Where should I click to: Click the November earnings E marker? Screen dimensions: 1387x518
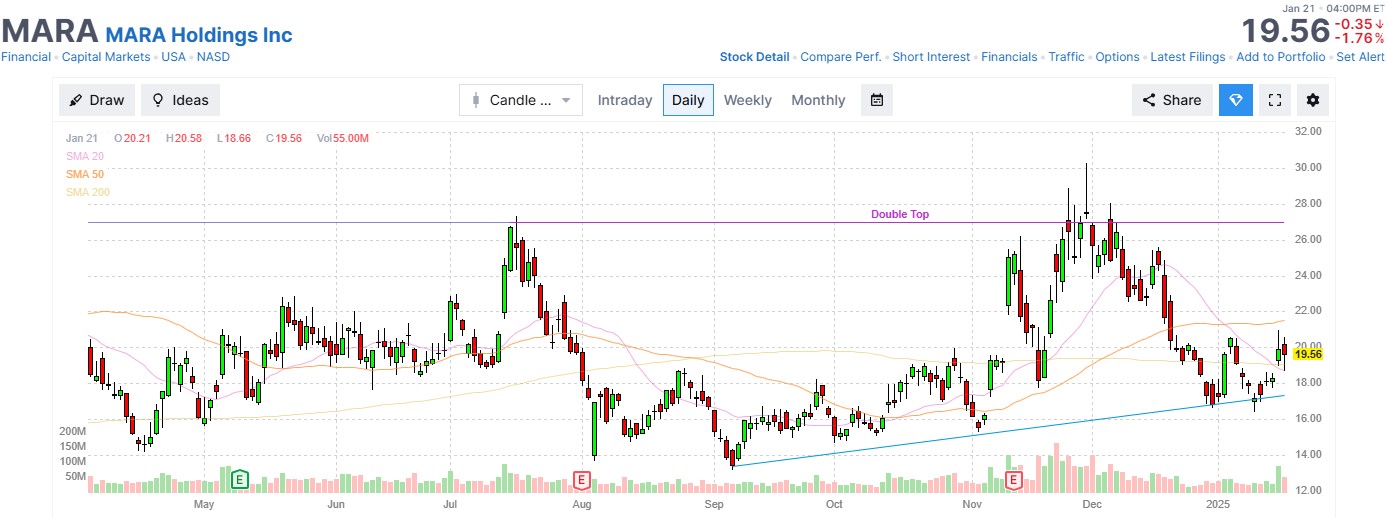tap(1013, 481)
